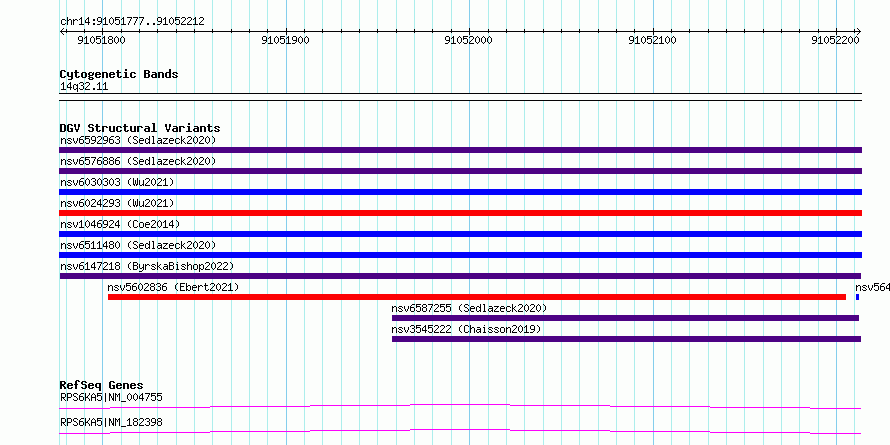The width and height of the screenshot is (890, 445).
Task: Click the red bar for nsv5602836
Action: [x=477, y=297]
